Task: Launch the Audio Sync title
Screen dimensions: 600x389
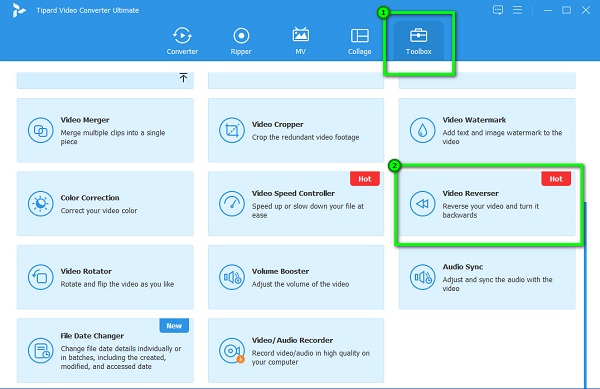Action: tap(463, 267)
